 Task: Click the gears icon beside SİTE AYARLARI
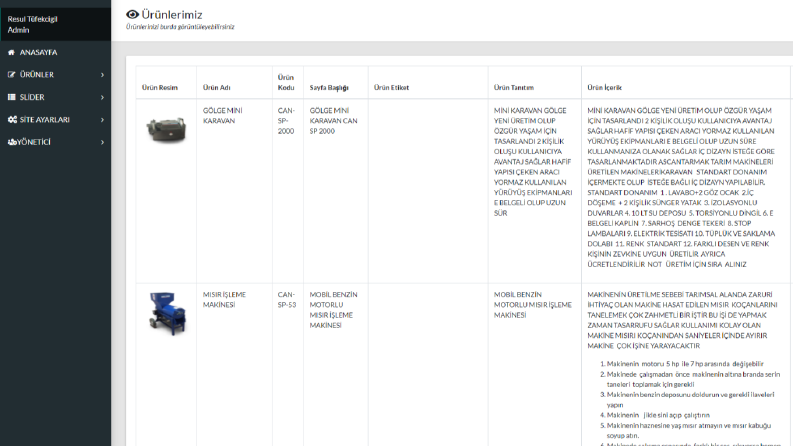[12, 119]
